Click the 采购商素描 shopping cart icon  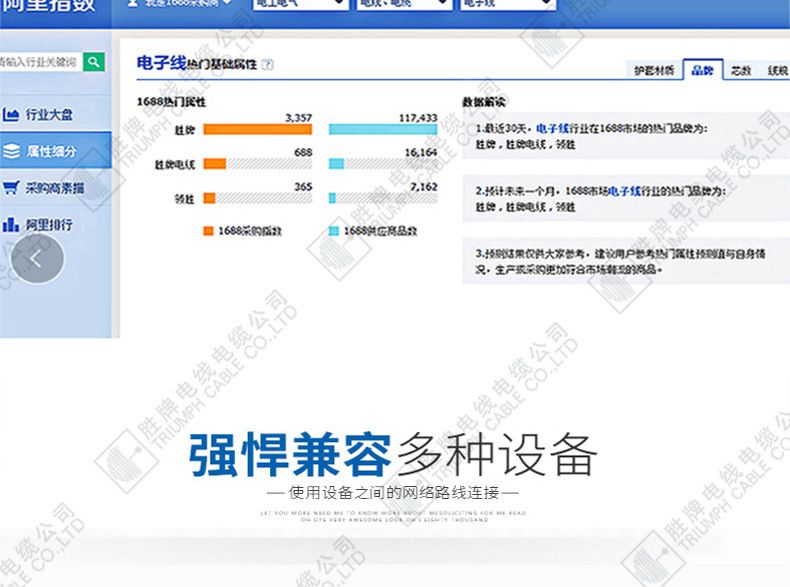tap(11, 187)
